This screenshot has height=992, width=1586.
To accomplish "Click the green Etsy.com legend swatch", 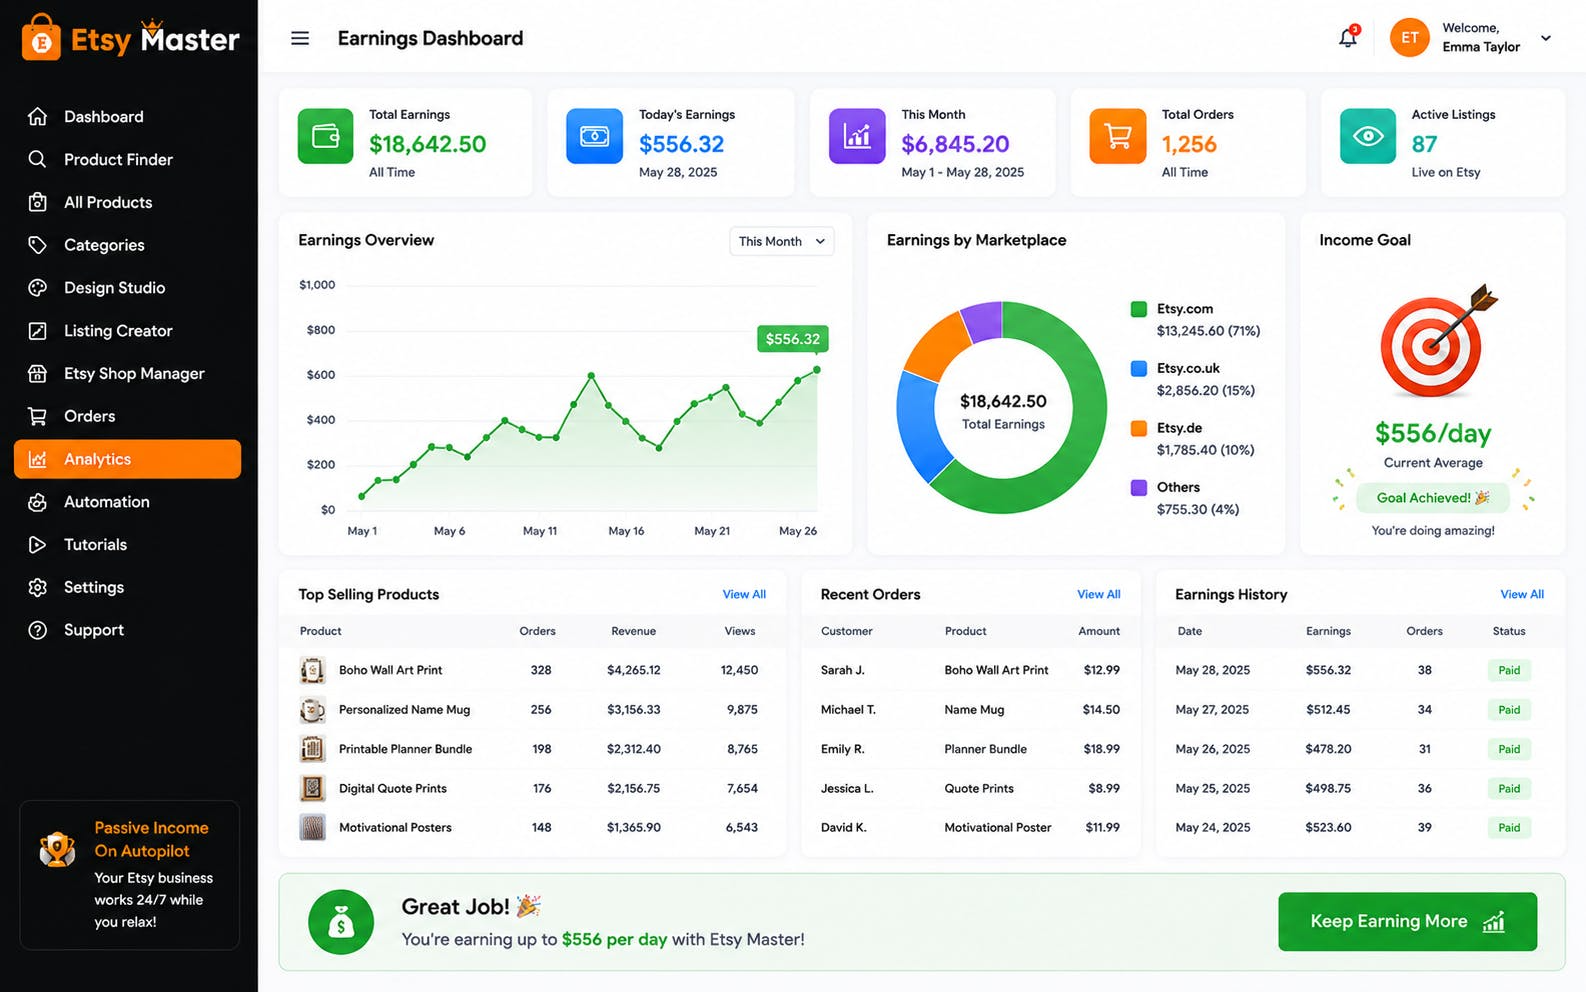I will click(x=1138, y=309).
